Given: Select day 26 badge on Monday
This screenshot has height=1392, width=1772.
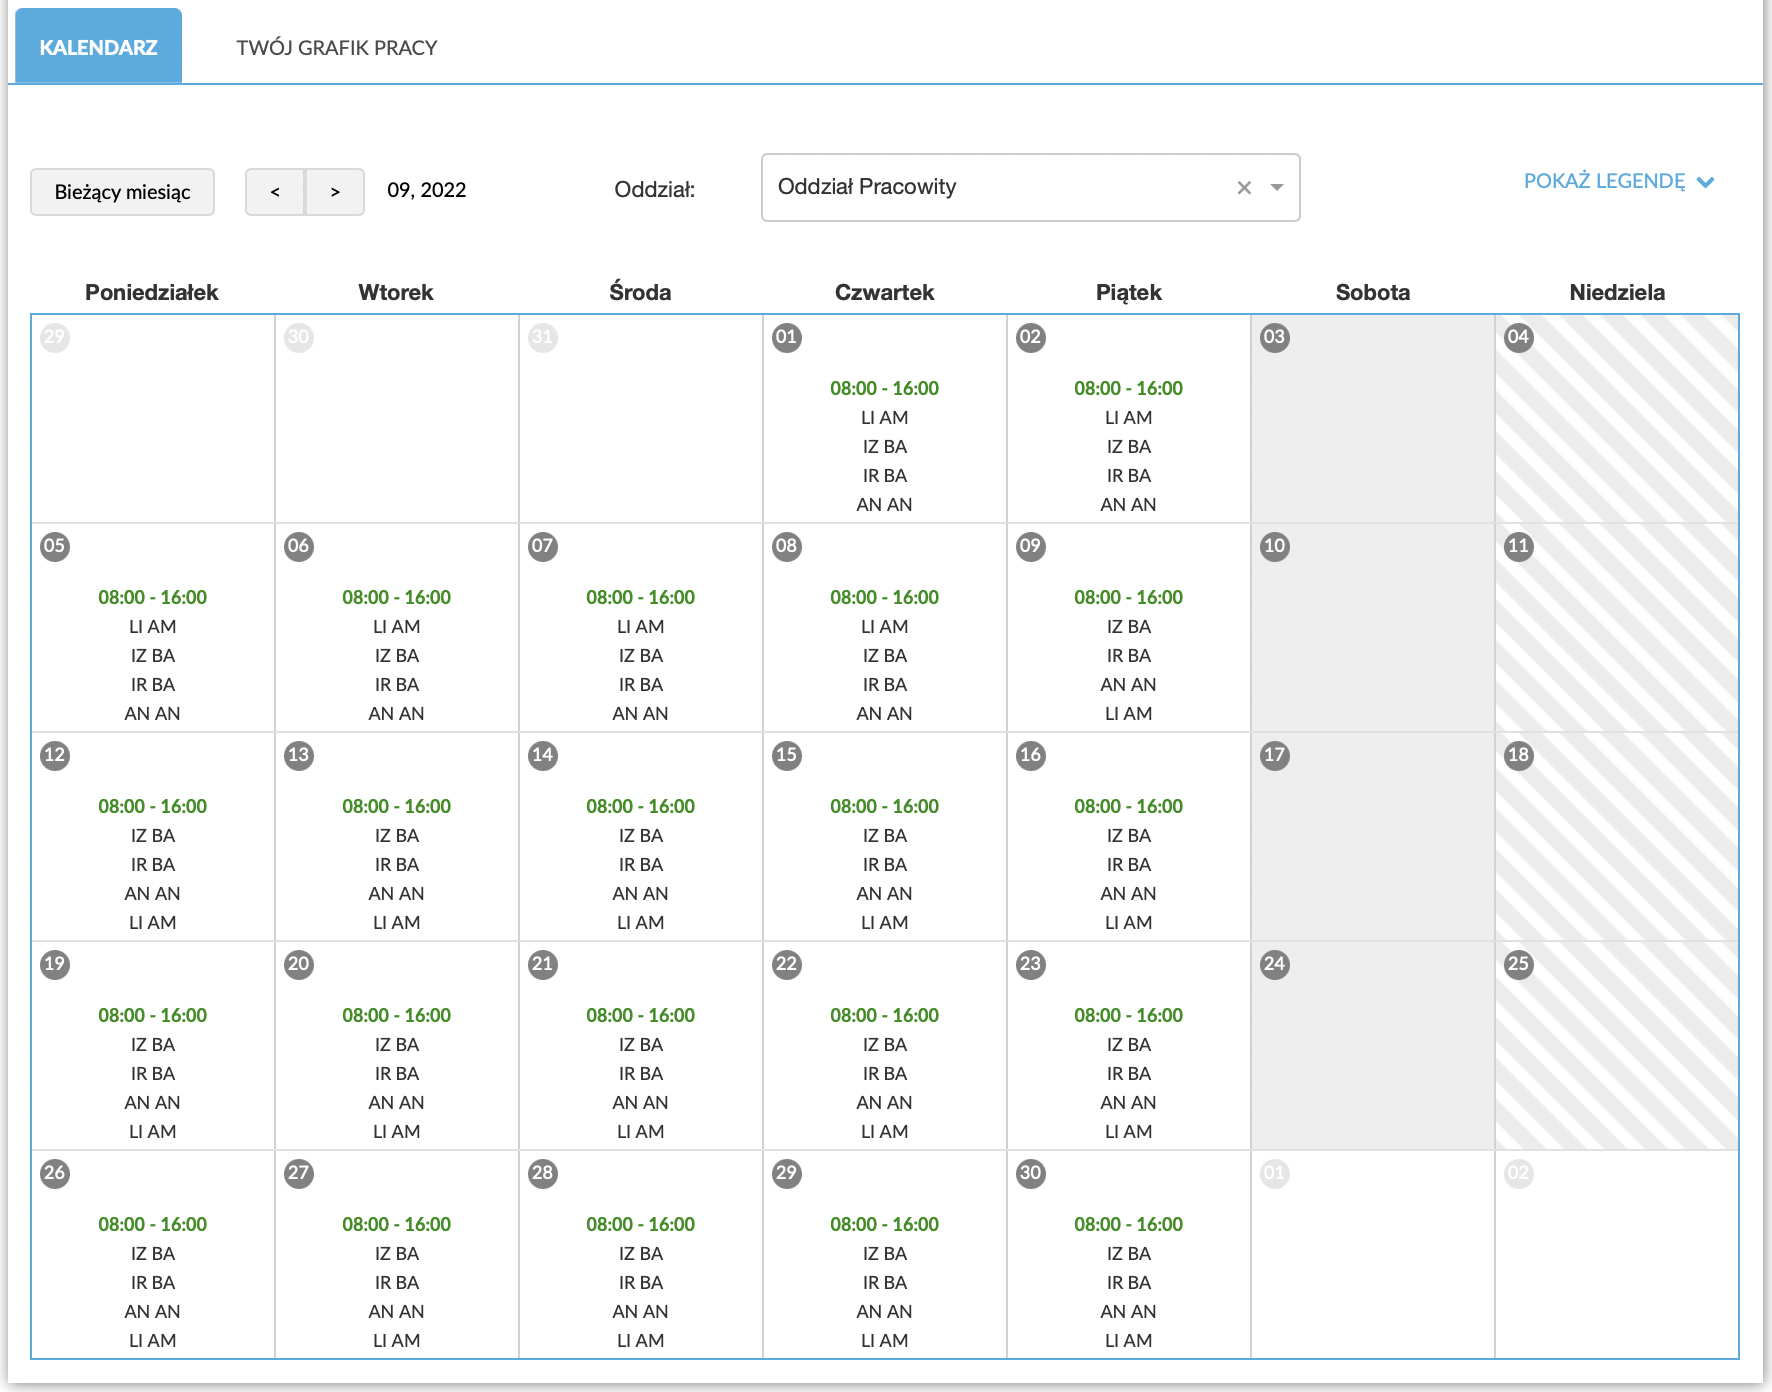Looking at the screenshot, I should click(55, 1173).
